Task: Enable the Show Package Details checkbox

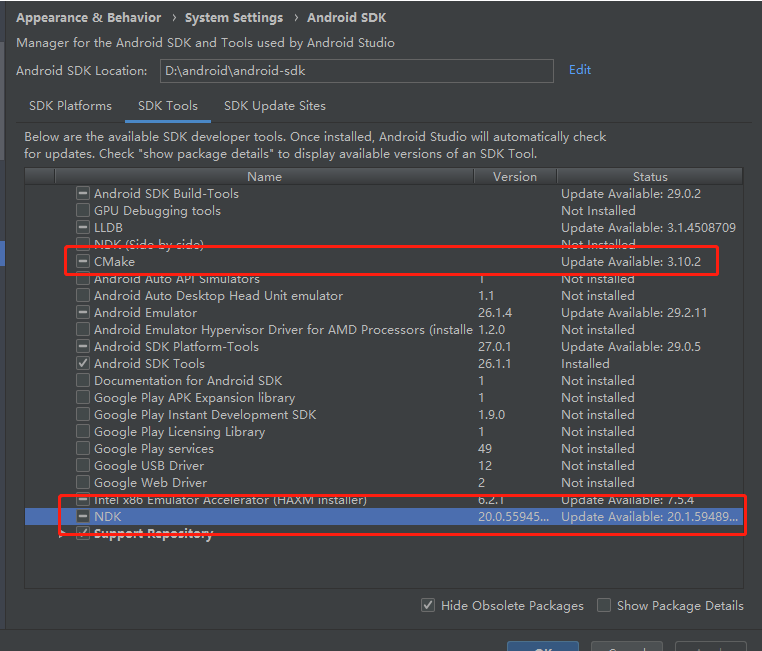Action: tap(604, 605)
